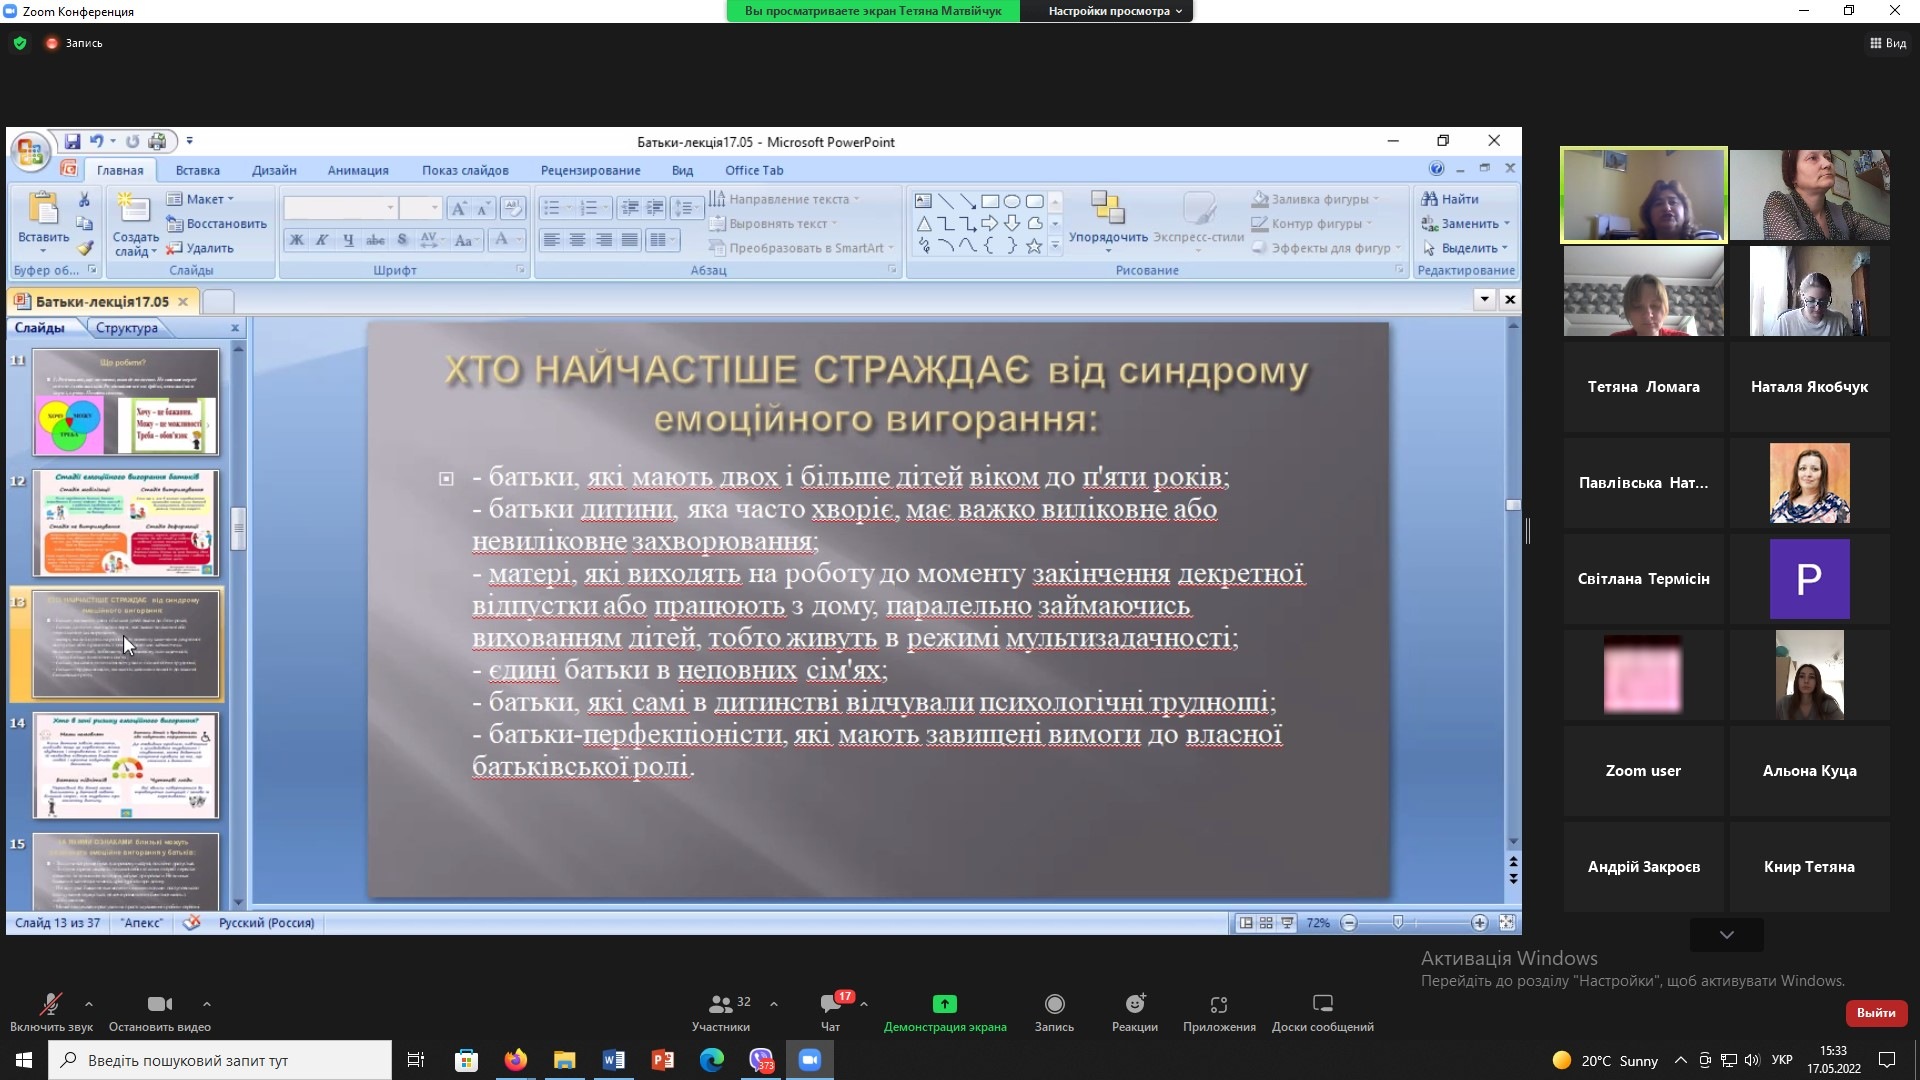The image size is (1920, 1080).
Task: Open the Zoom Chat panel
Action: pos(830,1005)
